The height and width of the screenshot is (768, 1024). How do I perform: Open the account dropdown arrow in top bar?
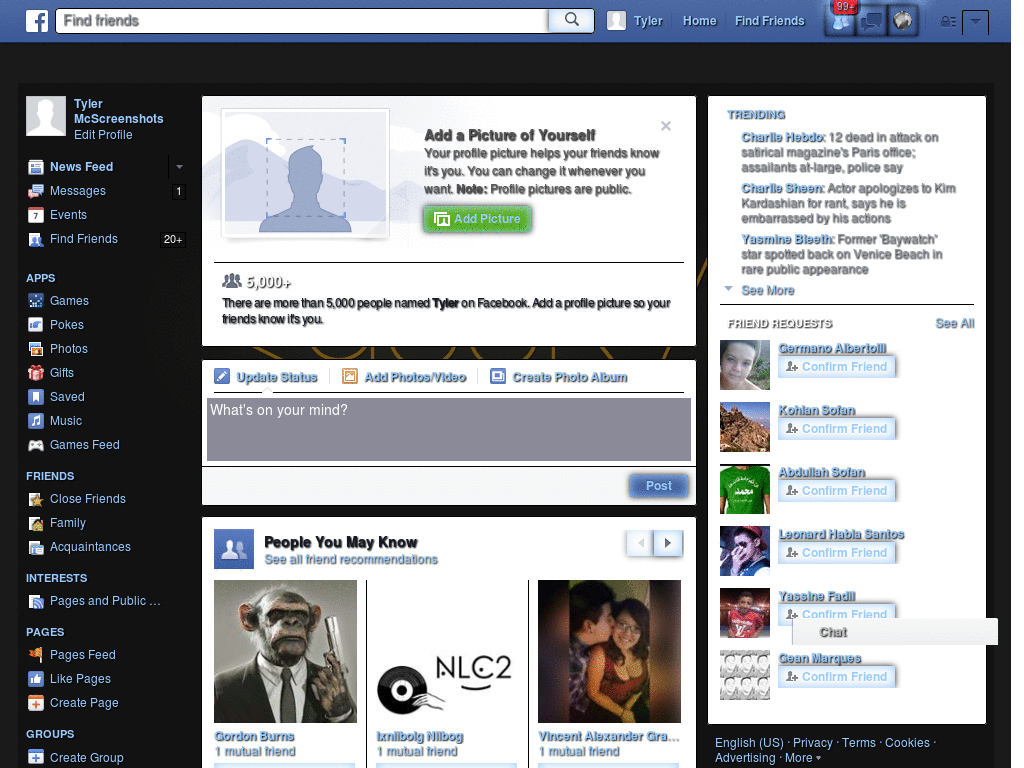pos(975,22)
